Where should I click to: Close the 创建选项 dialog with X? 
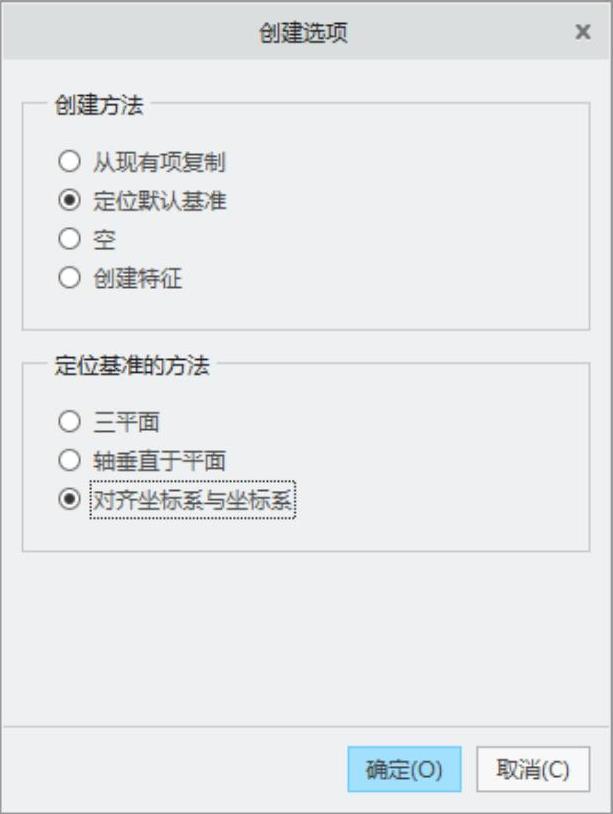[583, 32]
